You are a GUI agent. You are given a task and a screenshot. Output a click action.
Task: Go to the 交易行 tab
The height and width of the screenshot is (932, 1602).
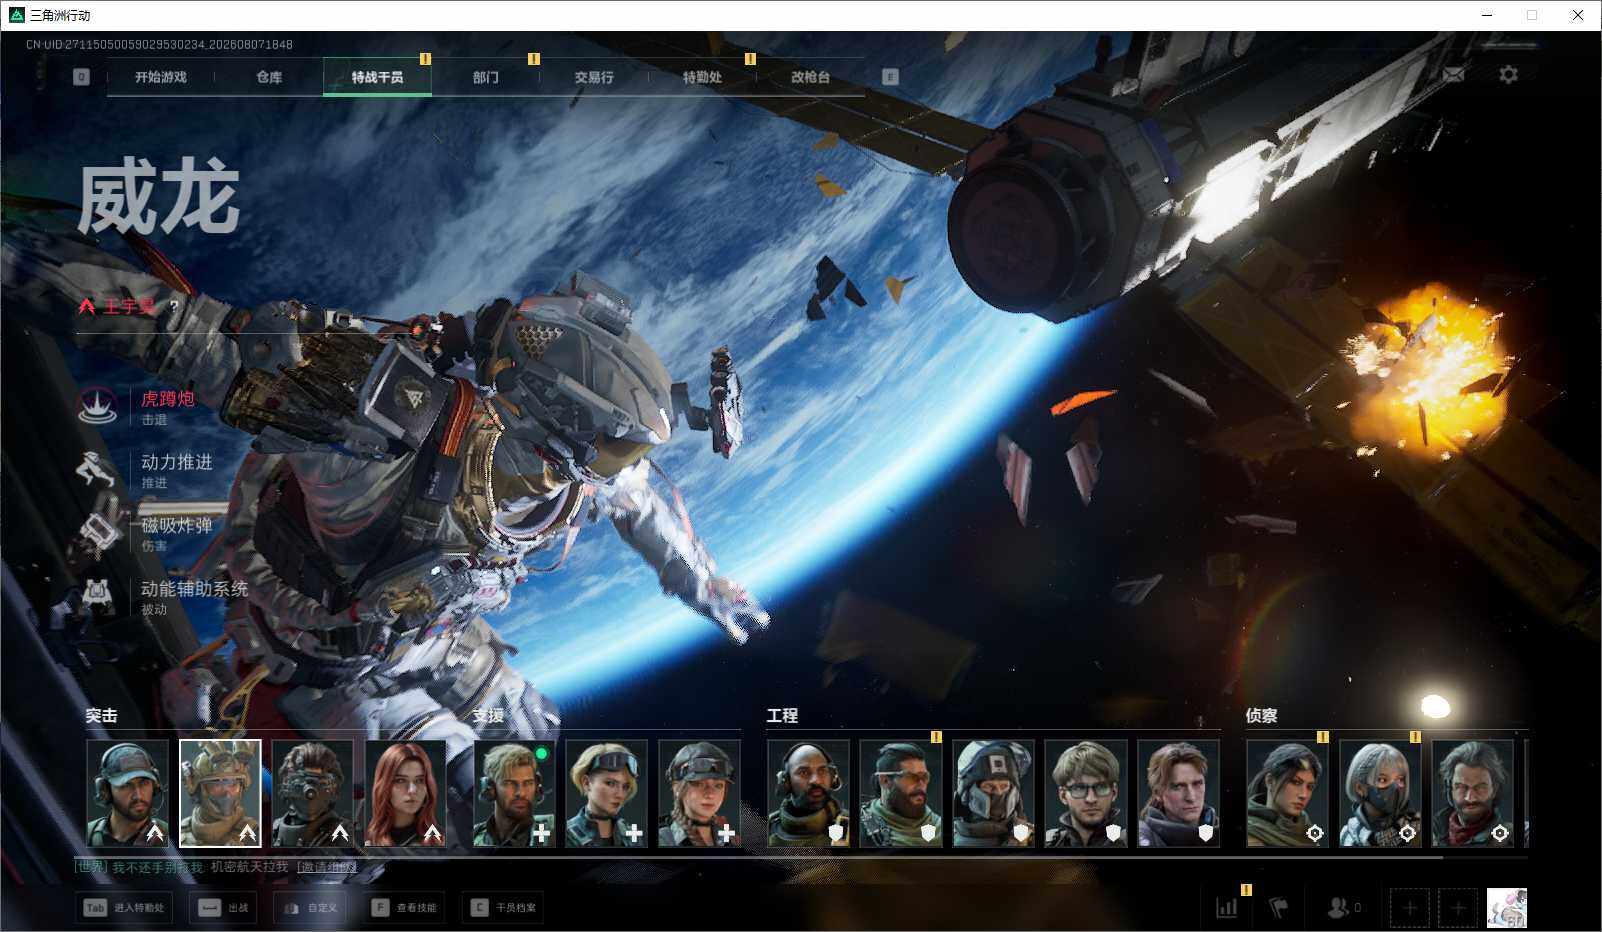point(594,77)
